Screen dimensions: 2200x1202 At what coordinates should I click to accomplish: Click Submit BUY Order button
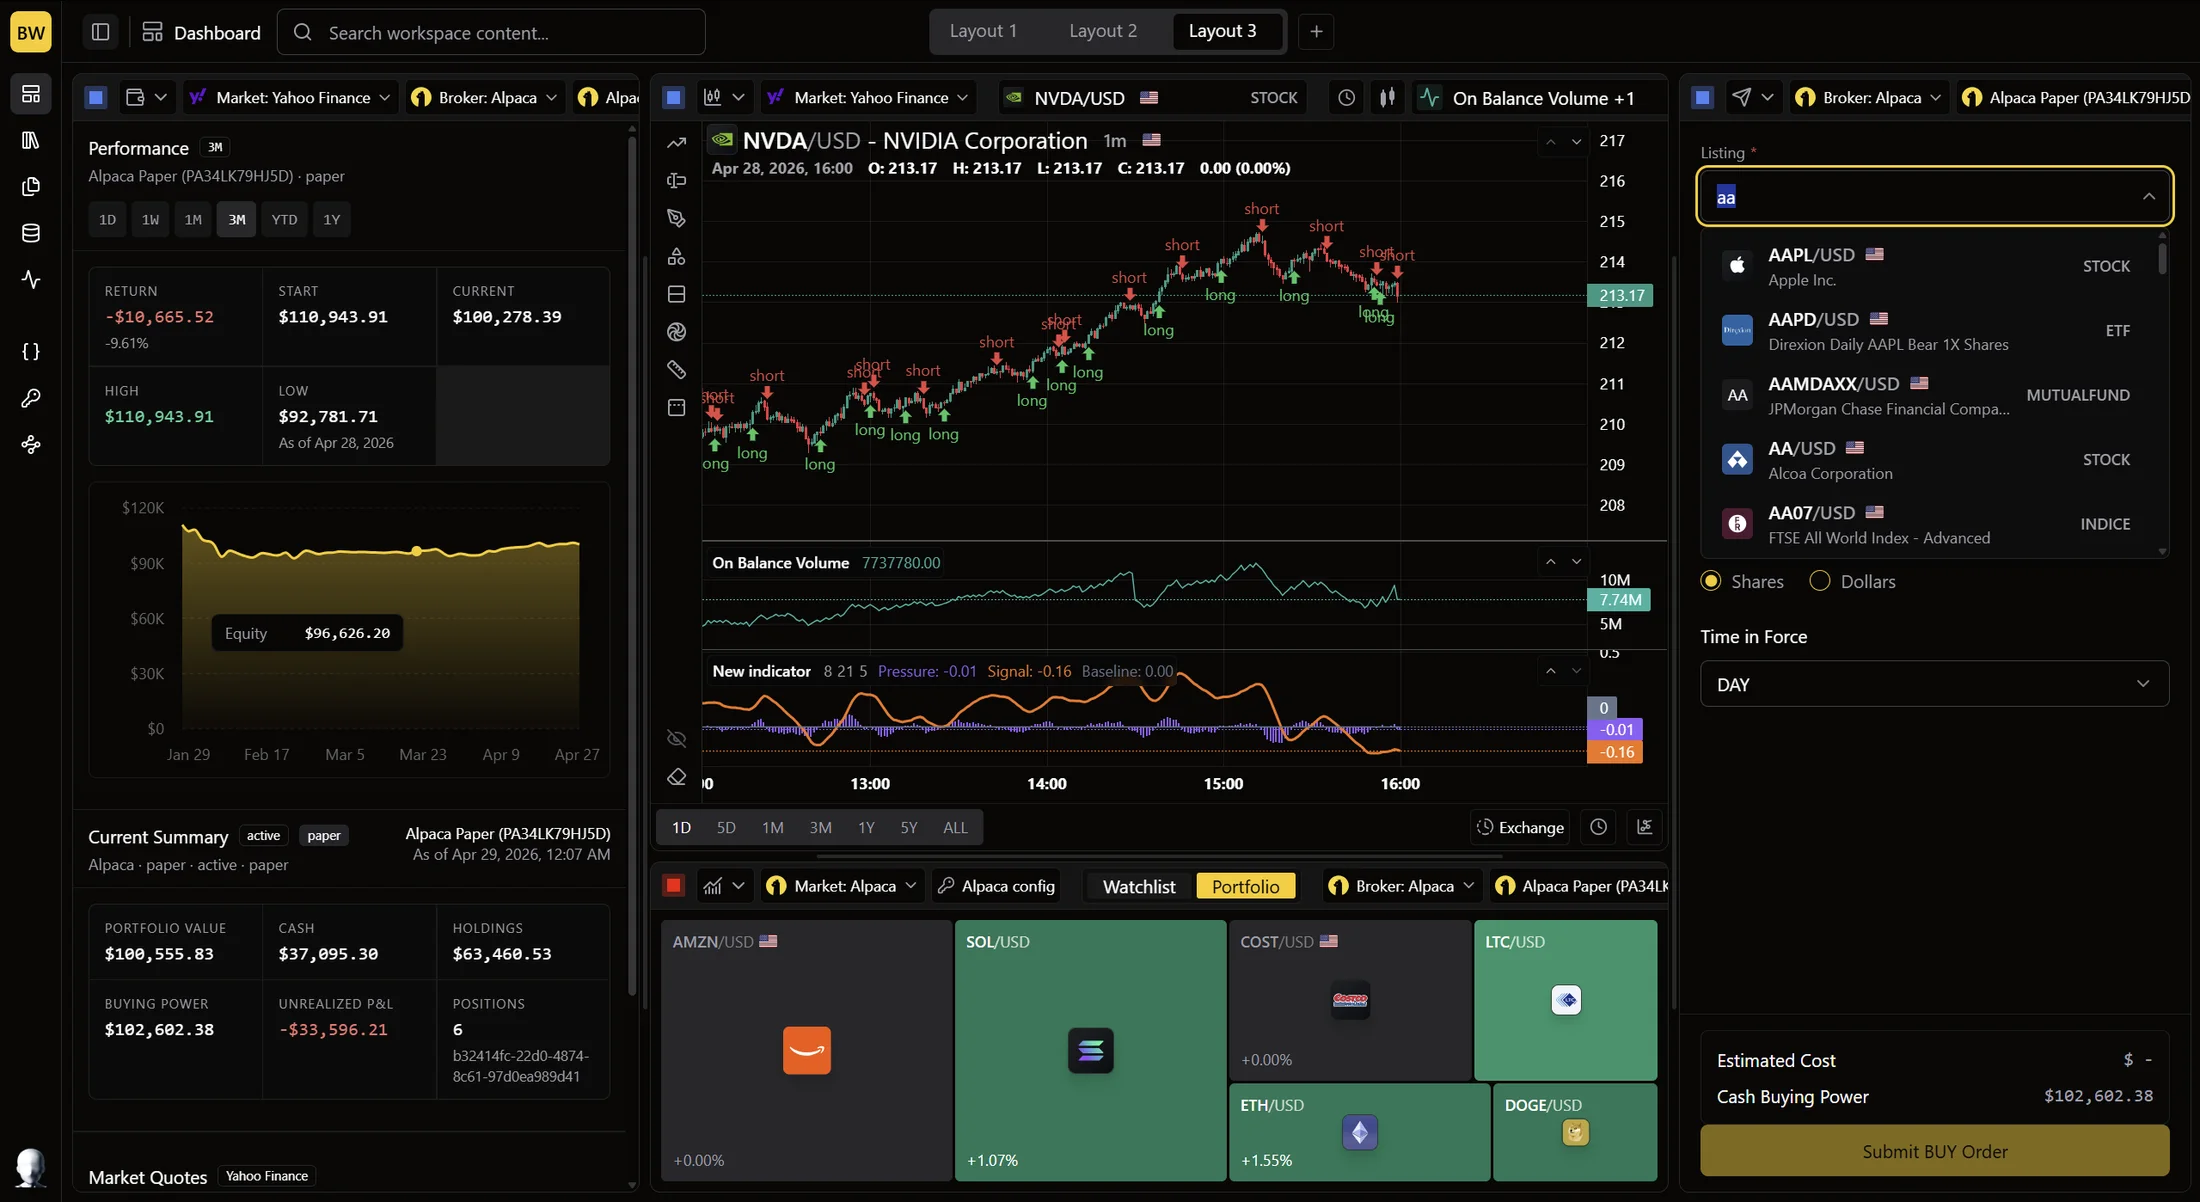pos(1934,1151)
